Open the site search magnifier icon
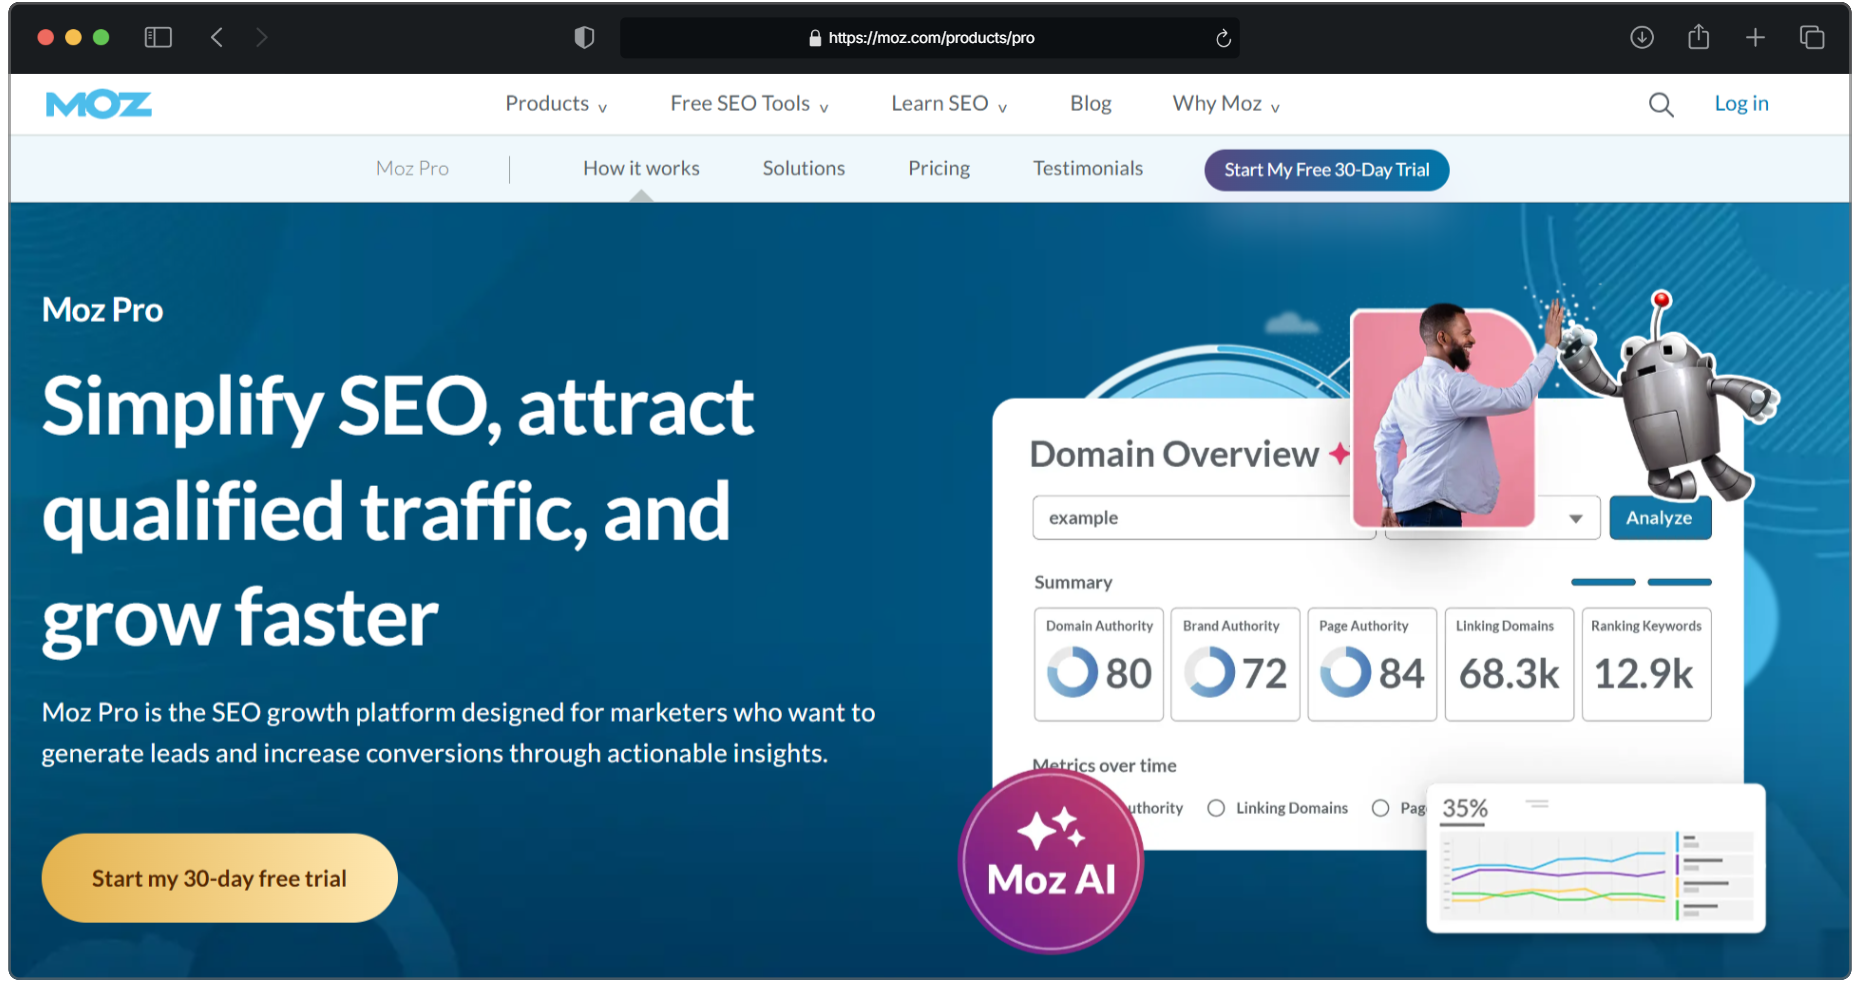The width and height of the screenshot is (1860, 990). click(x=1661, y=104)
